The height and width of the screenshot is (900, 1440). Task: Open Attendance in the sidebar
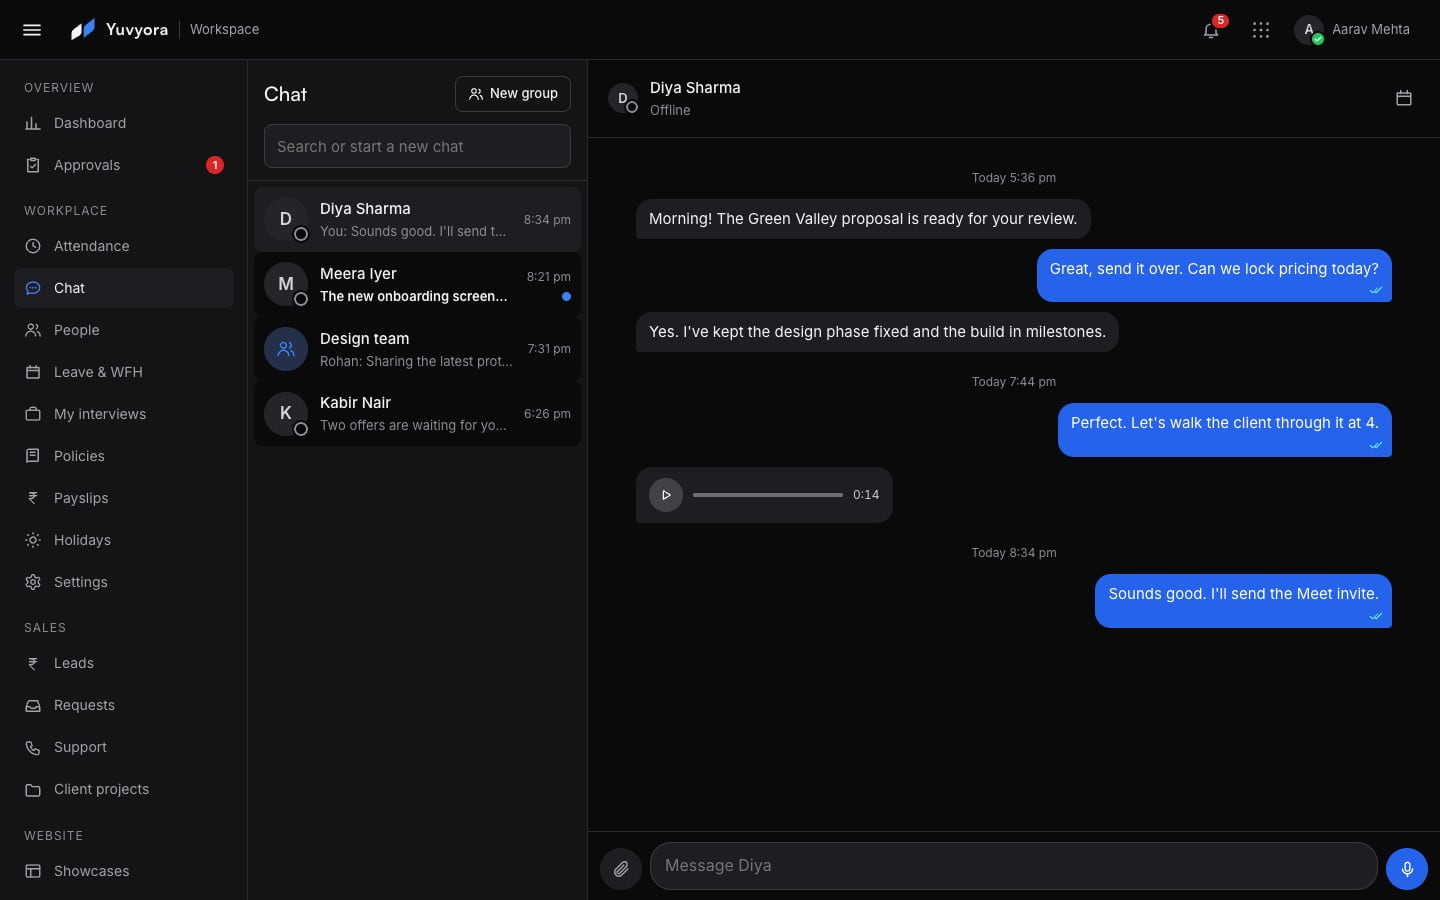tap(124, 246)
